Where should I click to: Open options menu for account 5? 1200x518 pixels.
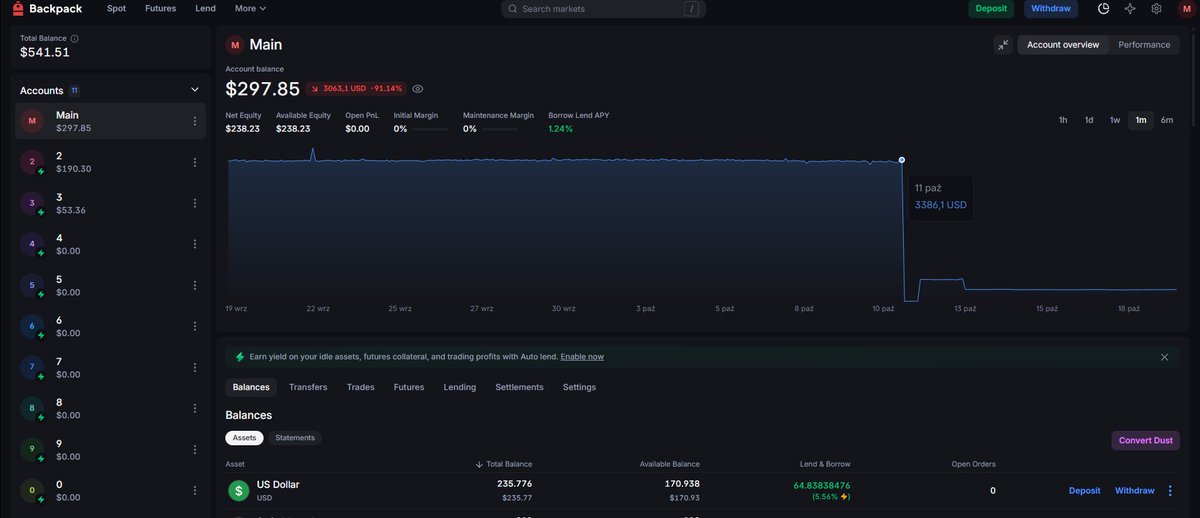[x=195, y=285]
